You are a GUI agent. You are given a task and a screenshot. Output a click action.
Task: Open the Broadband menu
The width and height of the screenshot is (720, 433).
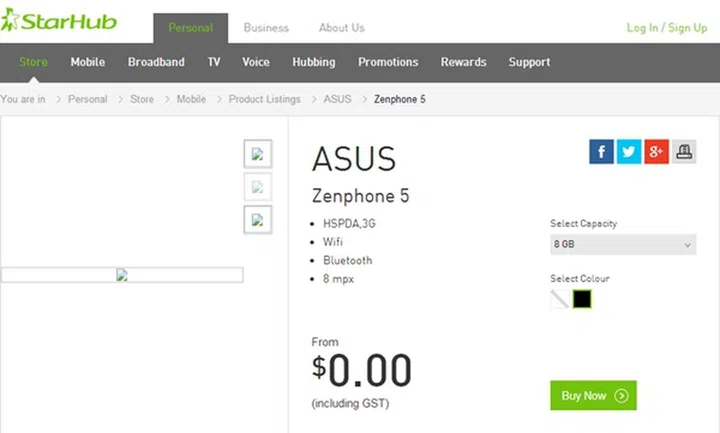point(156,62)
